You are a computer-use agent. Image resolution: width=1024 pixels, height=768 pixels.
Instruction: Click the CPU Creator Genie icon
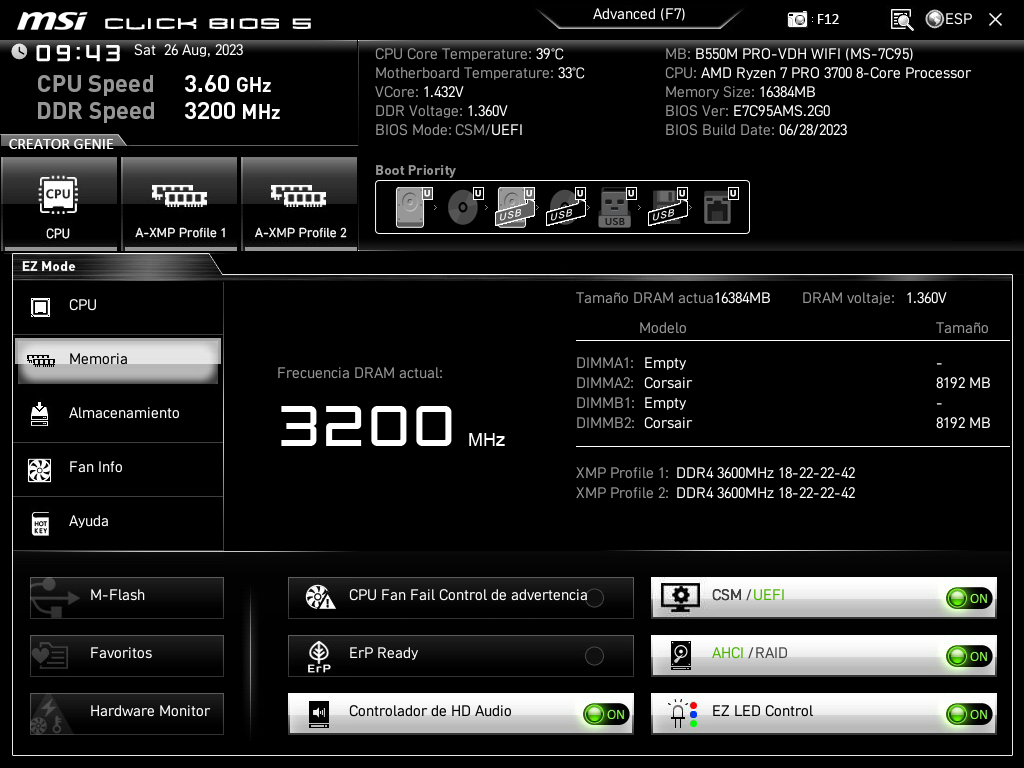tap(59, 203)
